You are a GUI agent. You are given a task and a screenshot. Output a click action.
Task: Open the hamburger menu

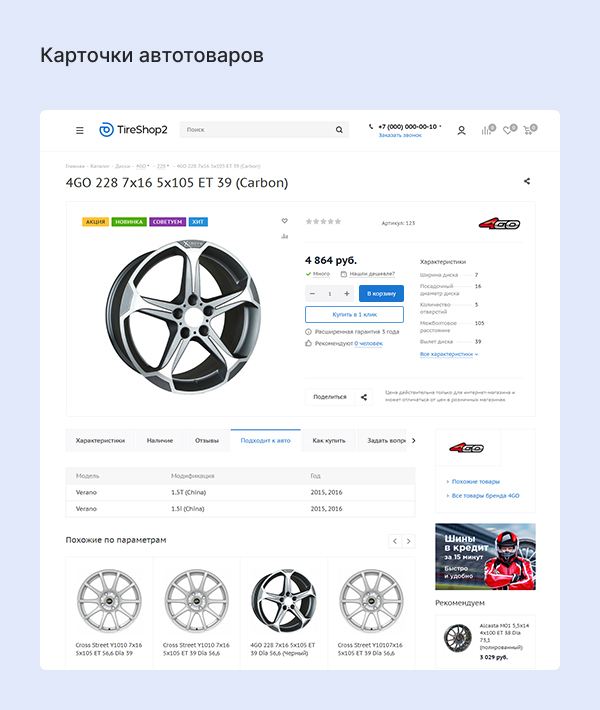click(80, 130)
